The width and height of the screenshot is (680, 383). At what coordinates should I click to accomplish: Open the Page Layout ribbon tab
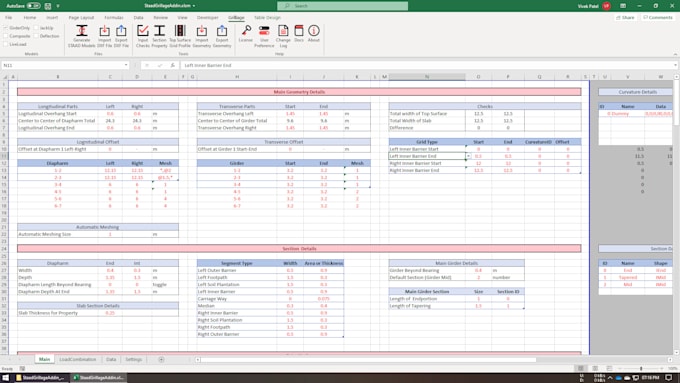click(x=81, y=17)
